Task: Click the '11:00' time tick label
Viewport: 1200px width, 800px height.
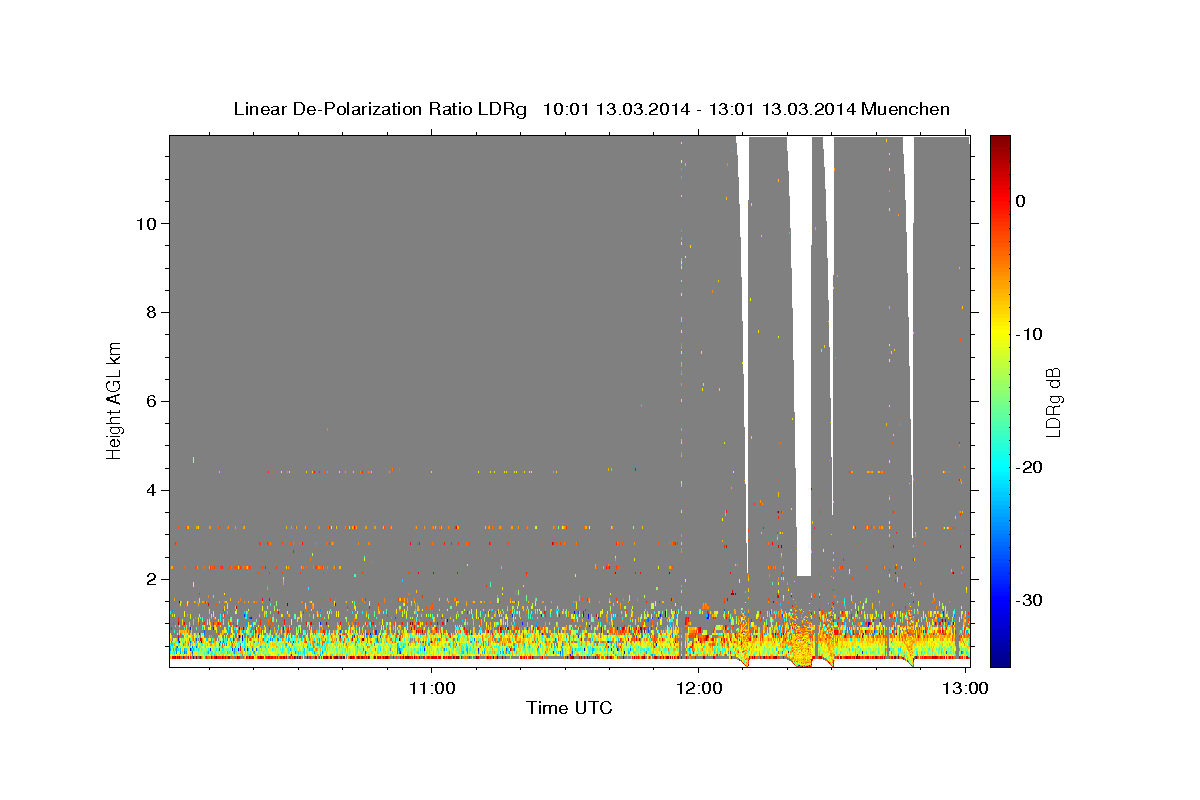Action: tap(432, 688)
